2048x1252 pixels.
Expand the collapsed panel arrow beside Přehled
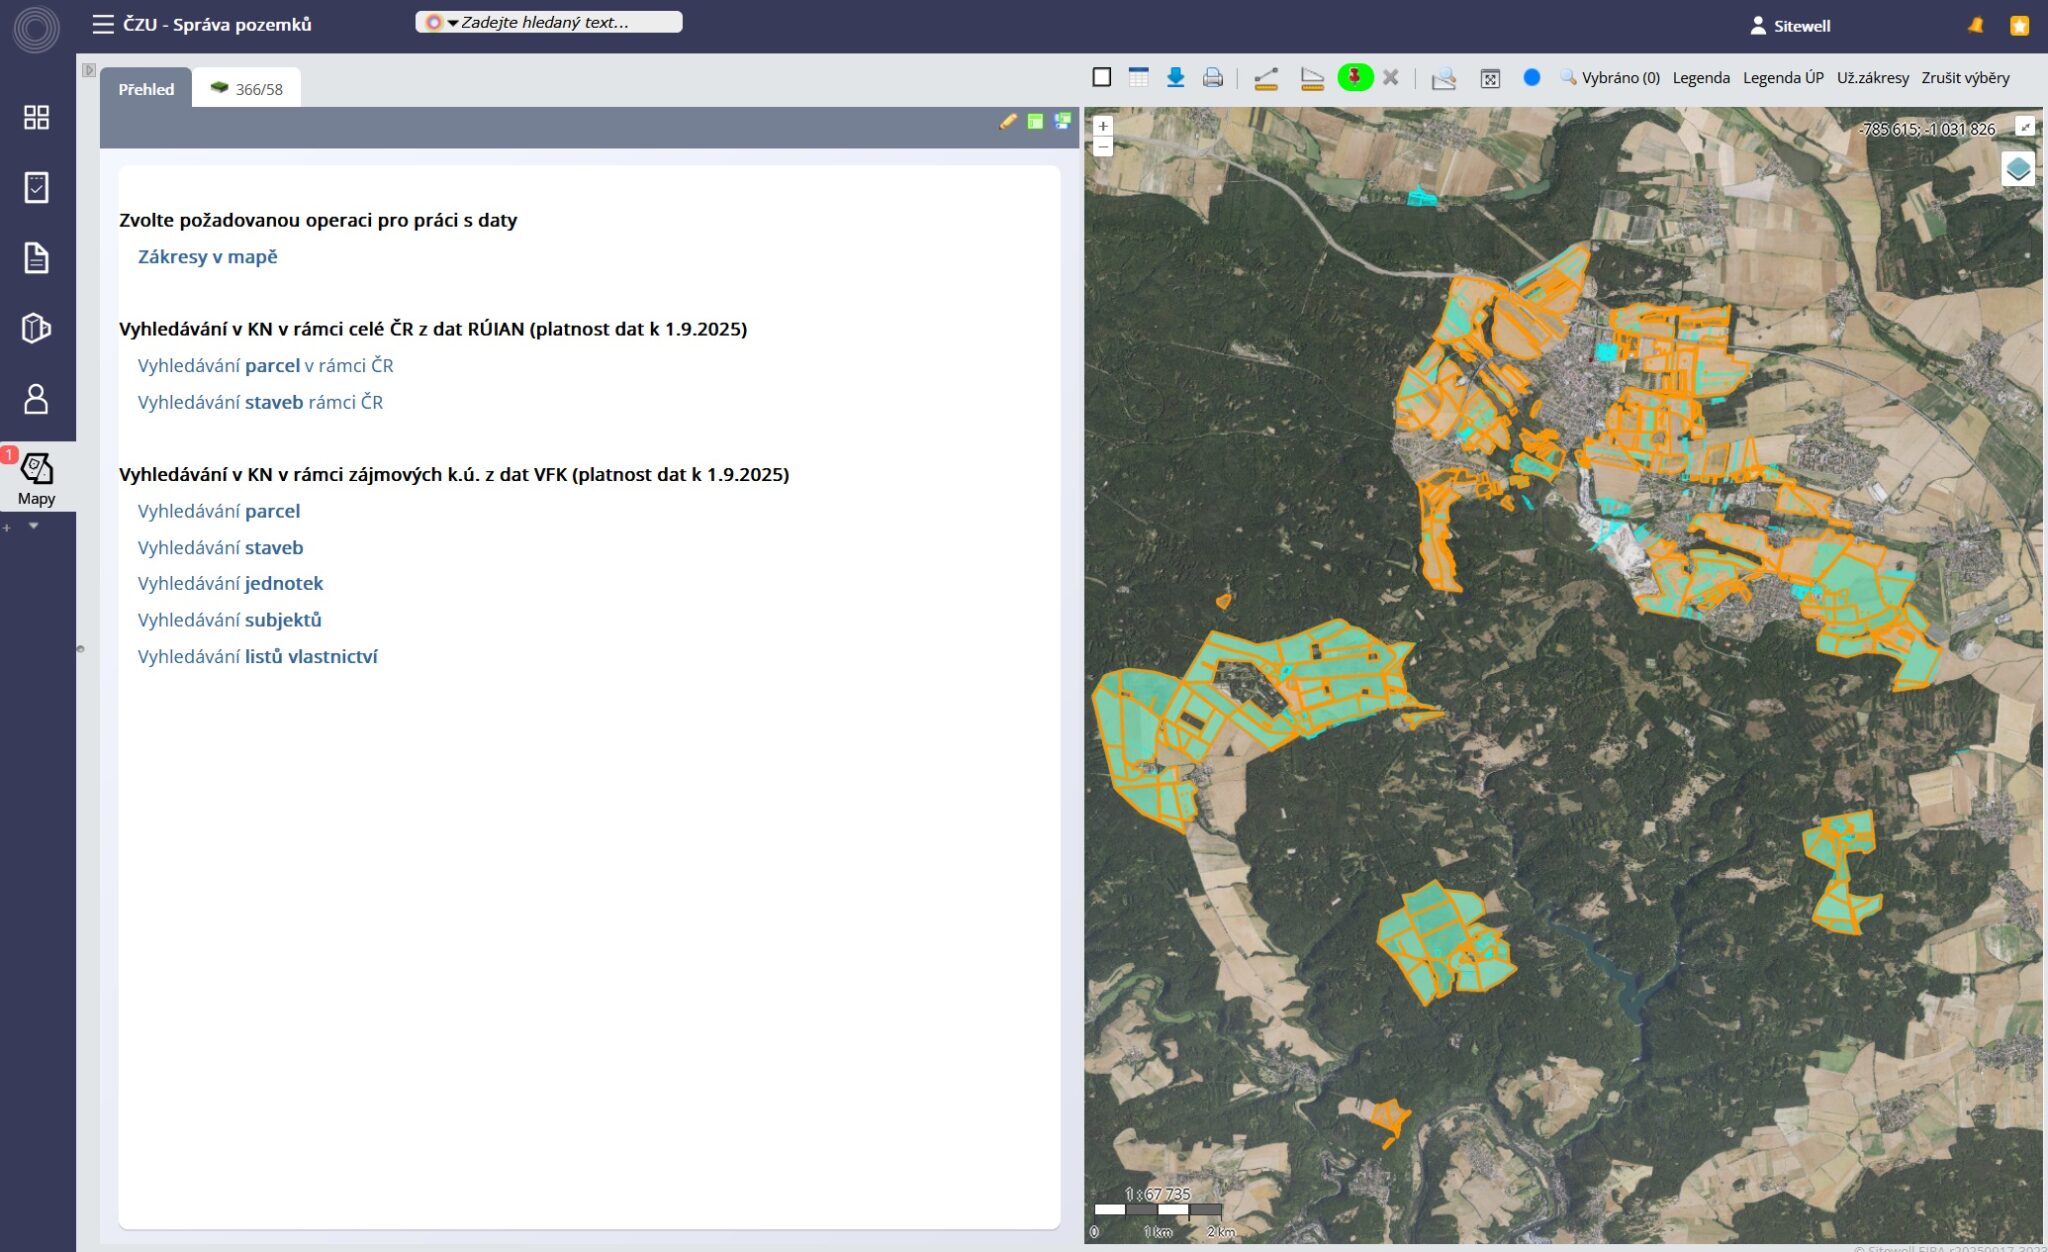pos(89,70)
